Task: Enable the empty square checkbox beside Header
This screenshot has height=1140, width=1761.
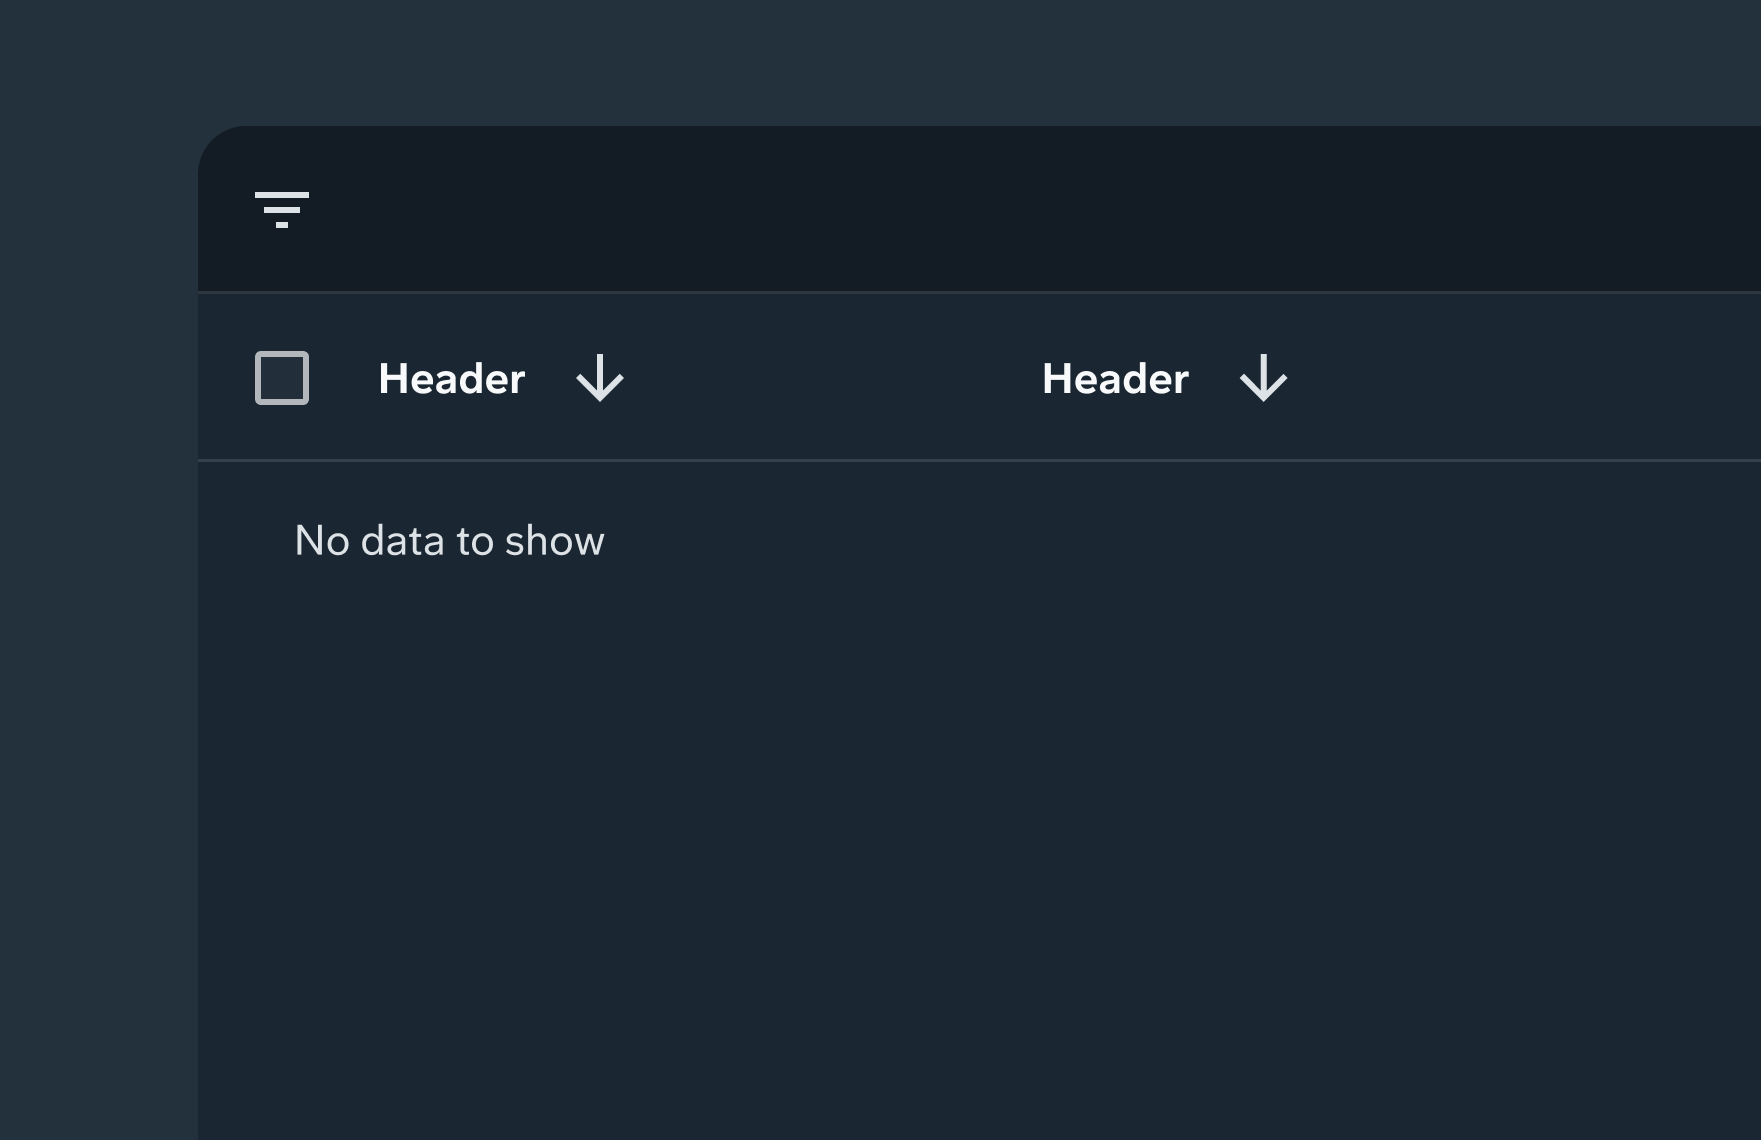Action: (282, 378)
